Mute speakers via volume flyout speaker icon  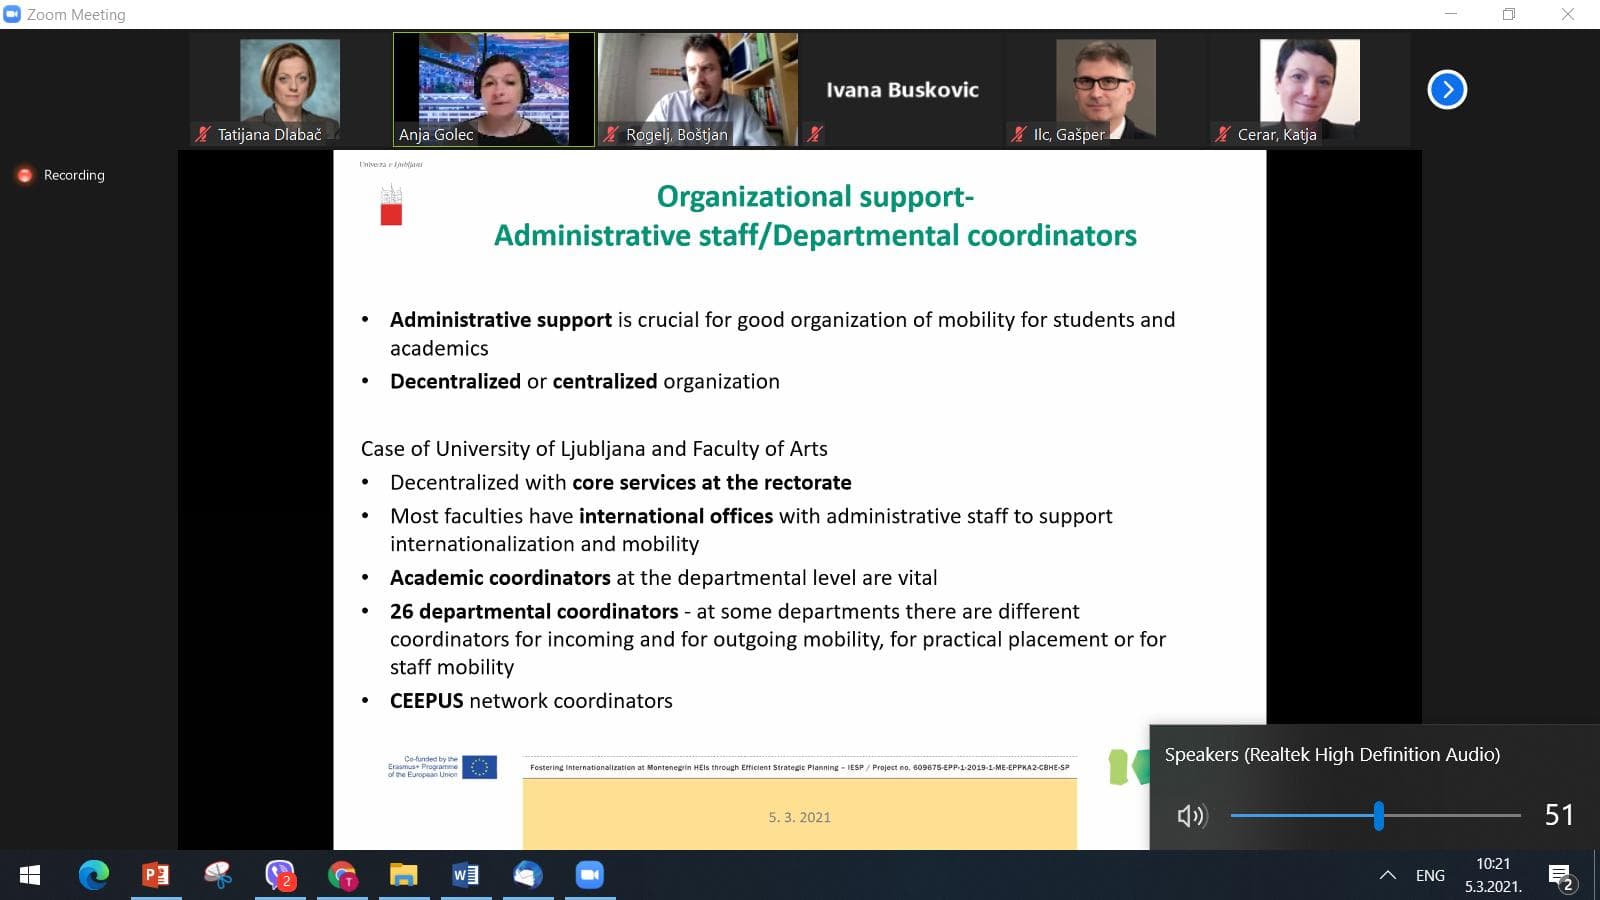pos(1192,816)
